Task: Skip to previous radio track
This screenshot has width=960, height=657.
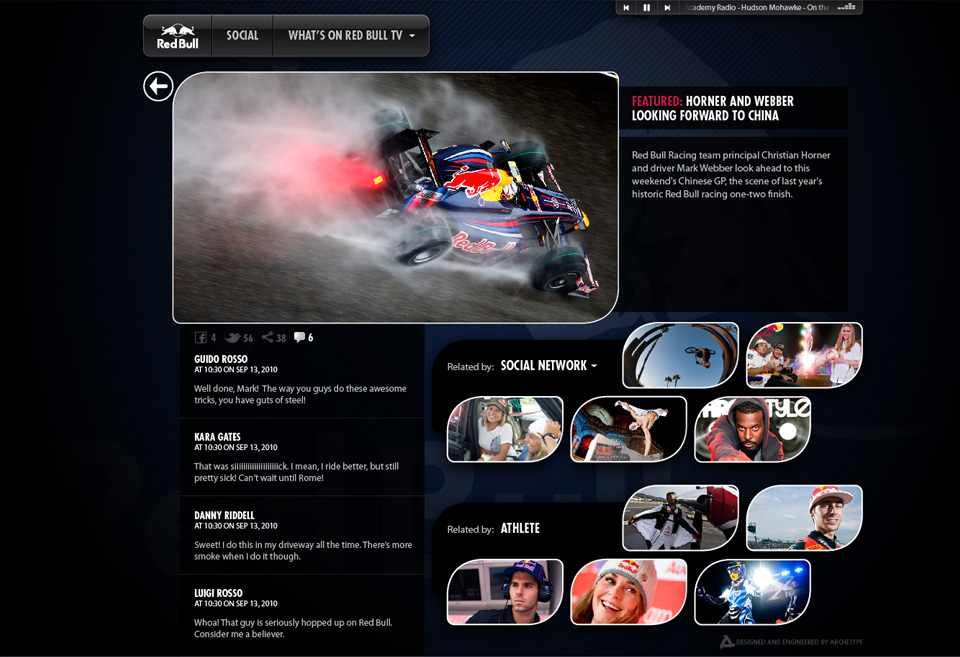Action: pos(626,8)
